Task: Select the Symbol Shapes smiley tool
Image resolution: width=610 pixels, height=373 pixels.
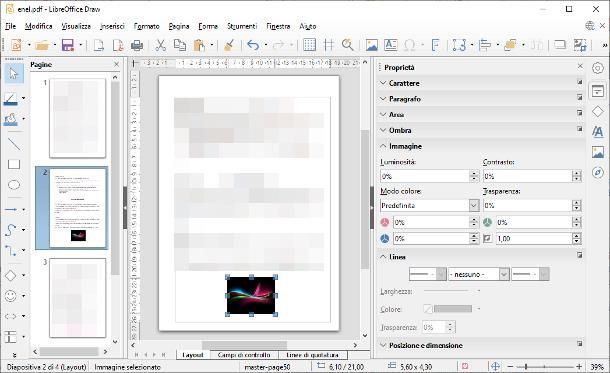Action: point(11,296)
